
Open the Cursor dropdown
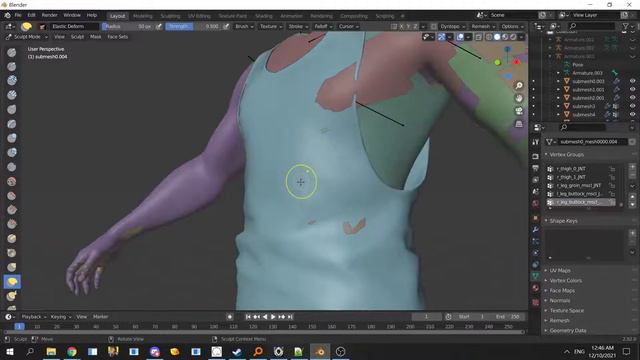click(349, 27)
